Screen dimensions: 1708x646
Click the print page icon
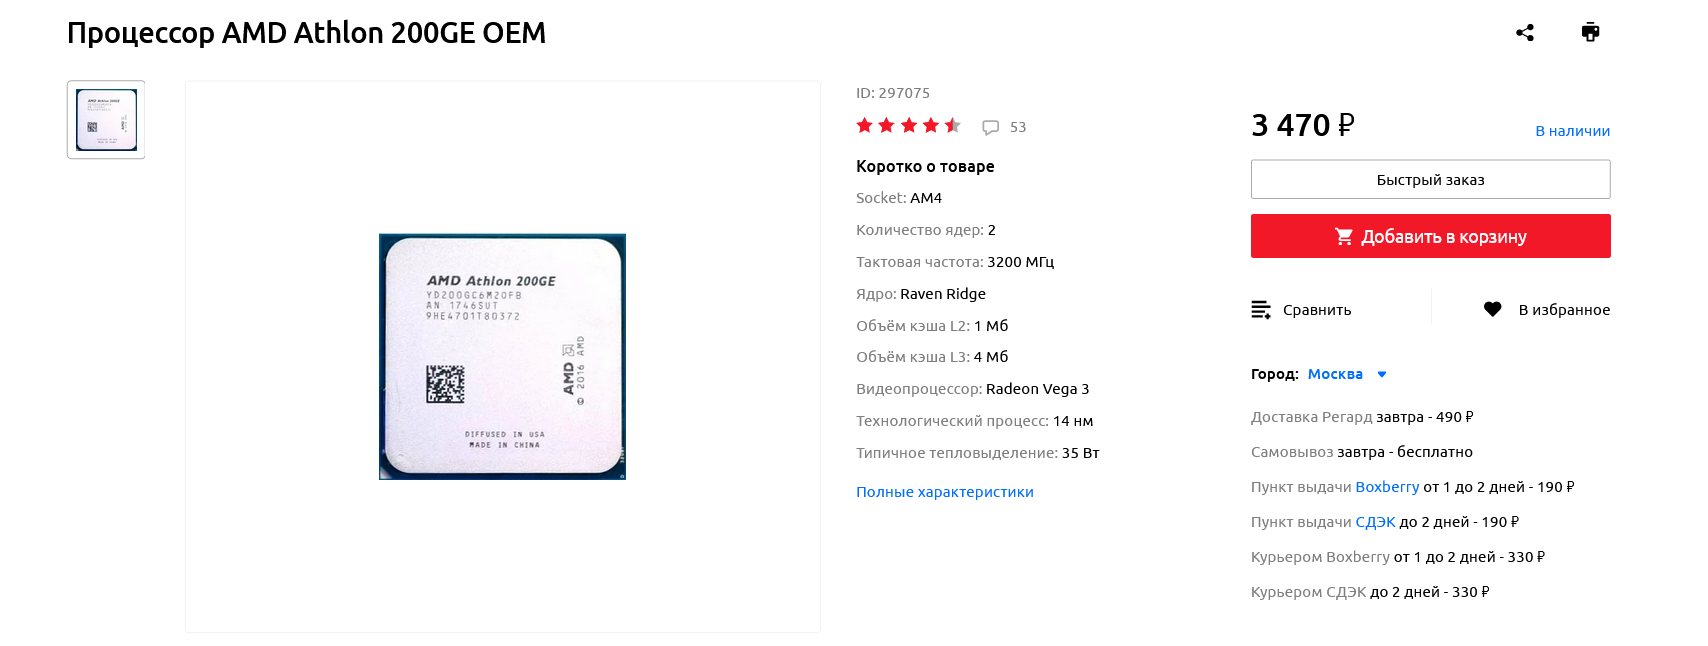coord(1590,32)
